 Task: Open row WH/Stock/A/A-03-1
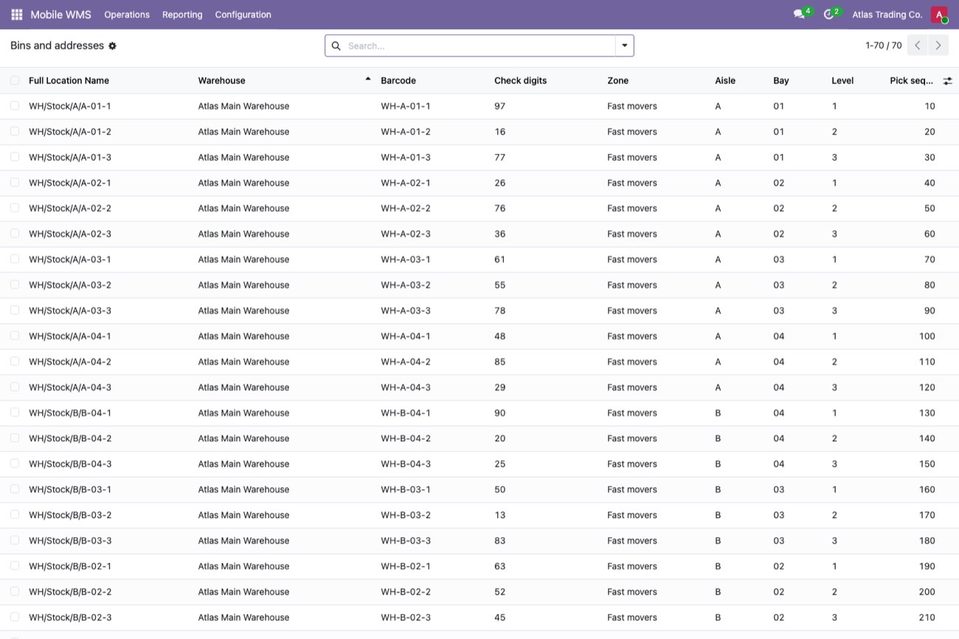tap(480, 259)
